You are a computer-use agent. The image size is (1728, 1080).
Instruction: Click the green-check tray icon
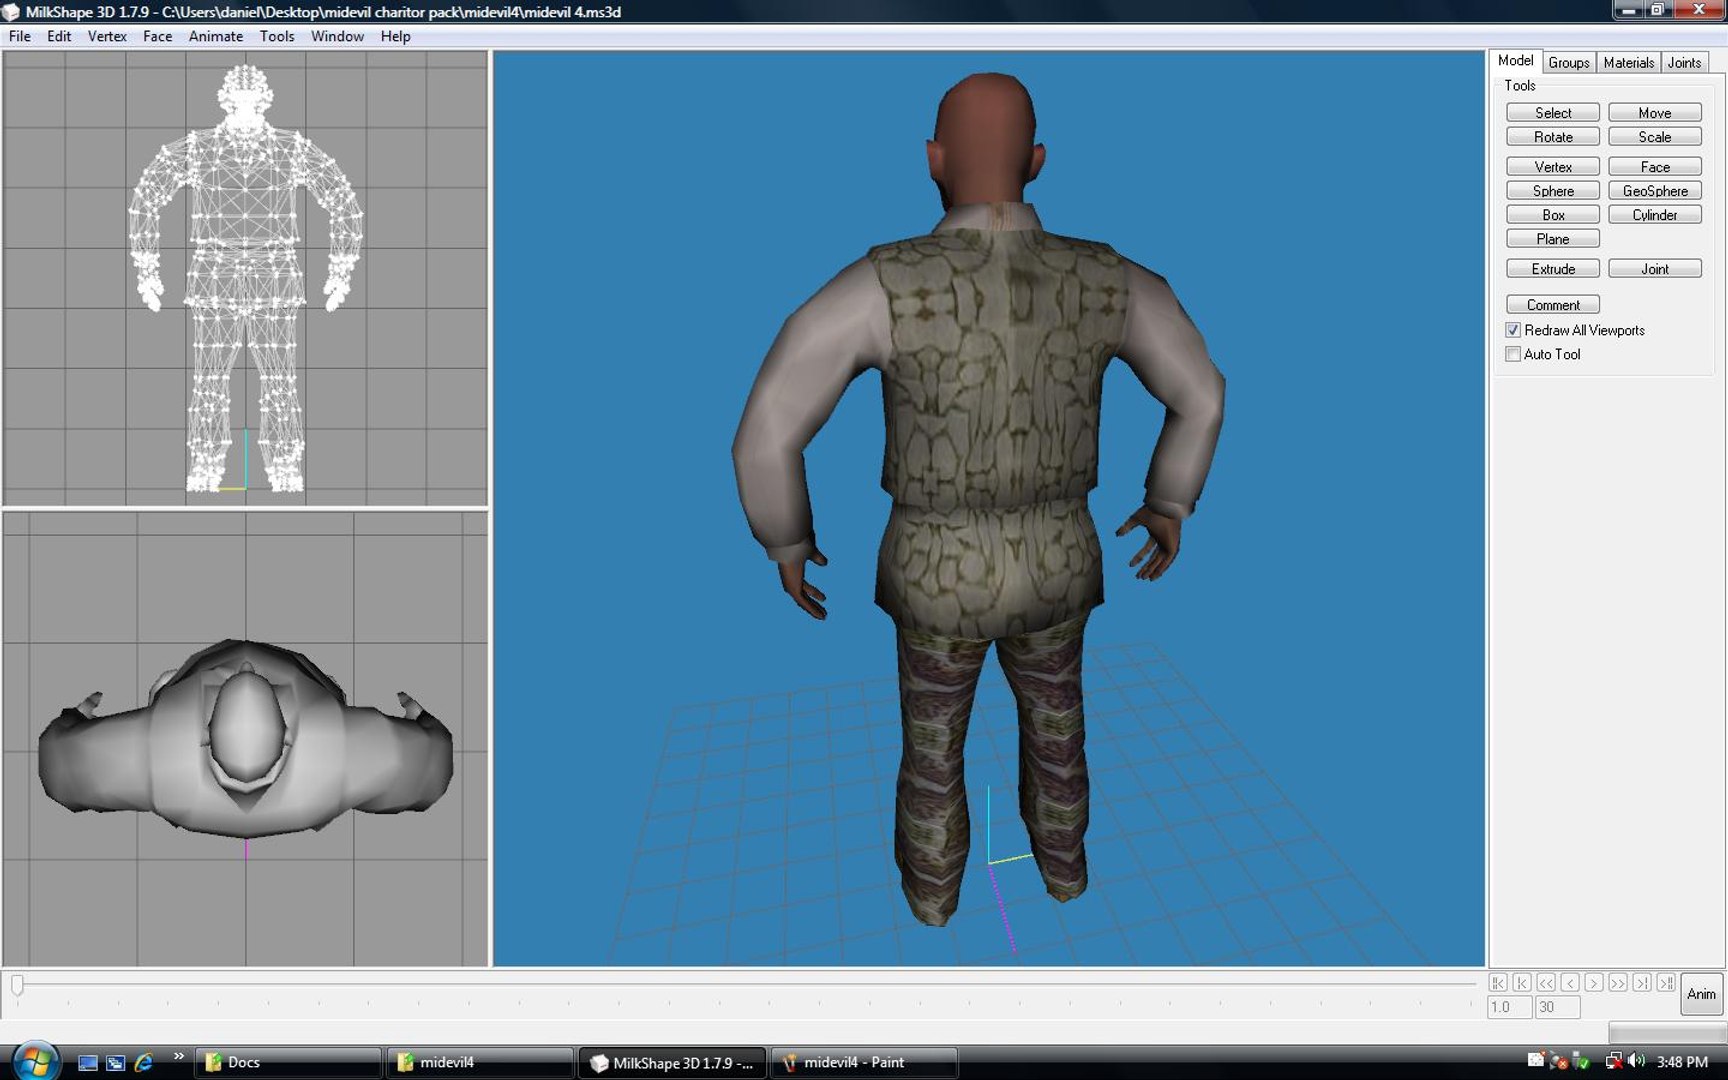(x=1581, y=1061)
